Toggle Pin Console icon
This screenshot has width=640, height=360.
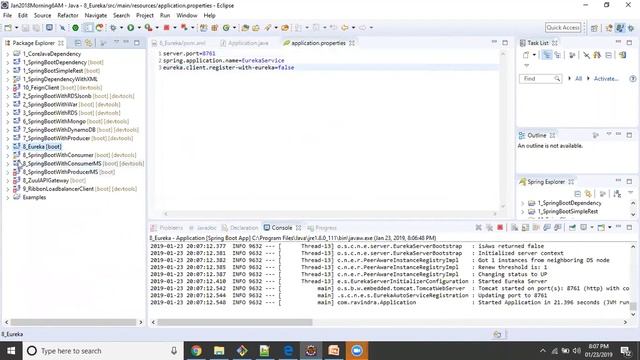pos(572,227)
